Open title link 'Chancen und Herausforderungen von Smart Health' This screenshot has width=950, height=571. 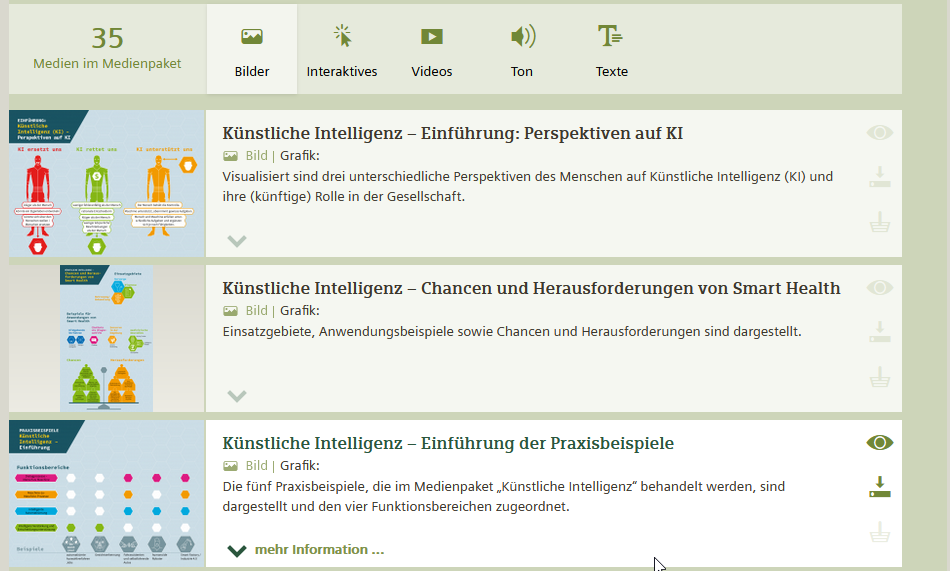531,289
